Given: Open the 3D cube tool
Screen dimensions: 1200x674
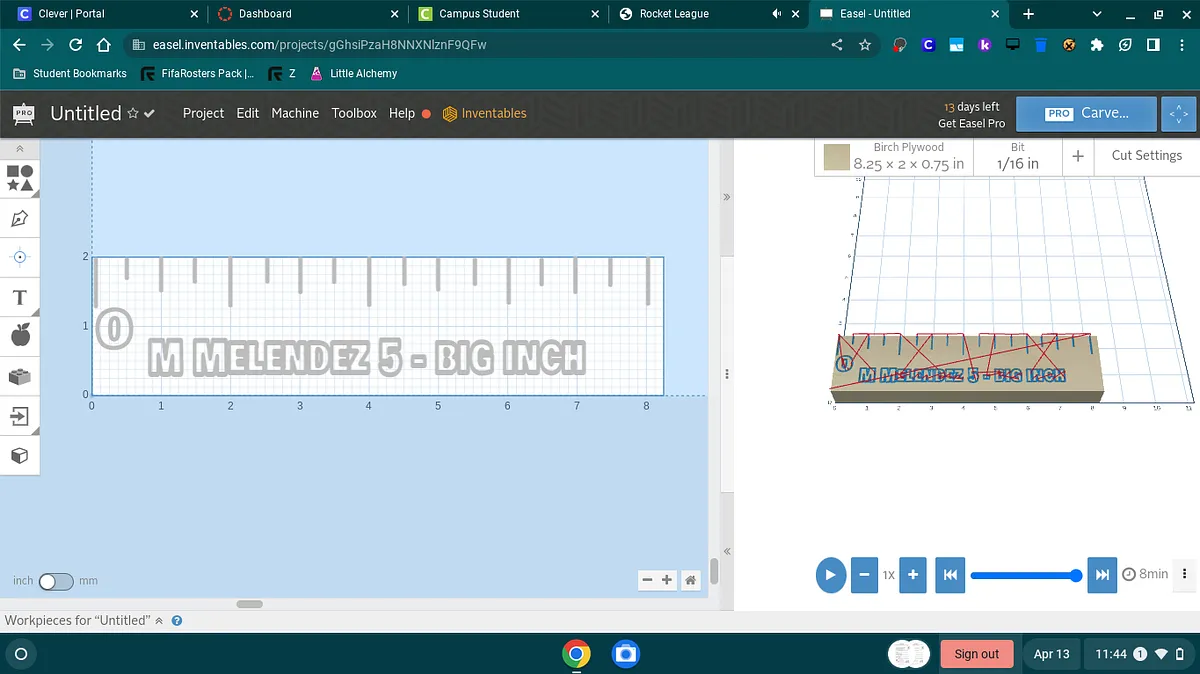Looking at the screenshot, I should (20, 456).
